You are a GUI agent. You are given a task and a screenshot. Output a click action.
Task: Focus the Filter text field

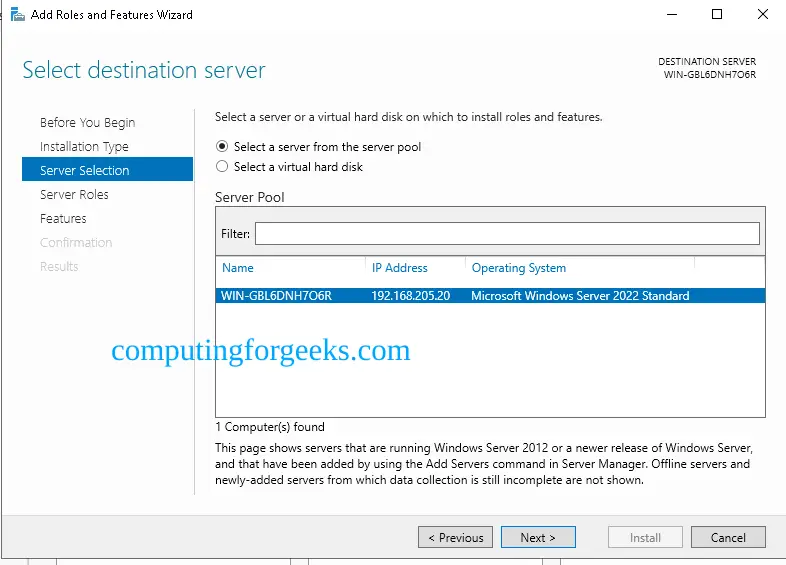tap(507, 234)
